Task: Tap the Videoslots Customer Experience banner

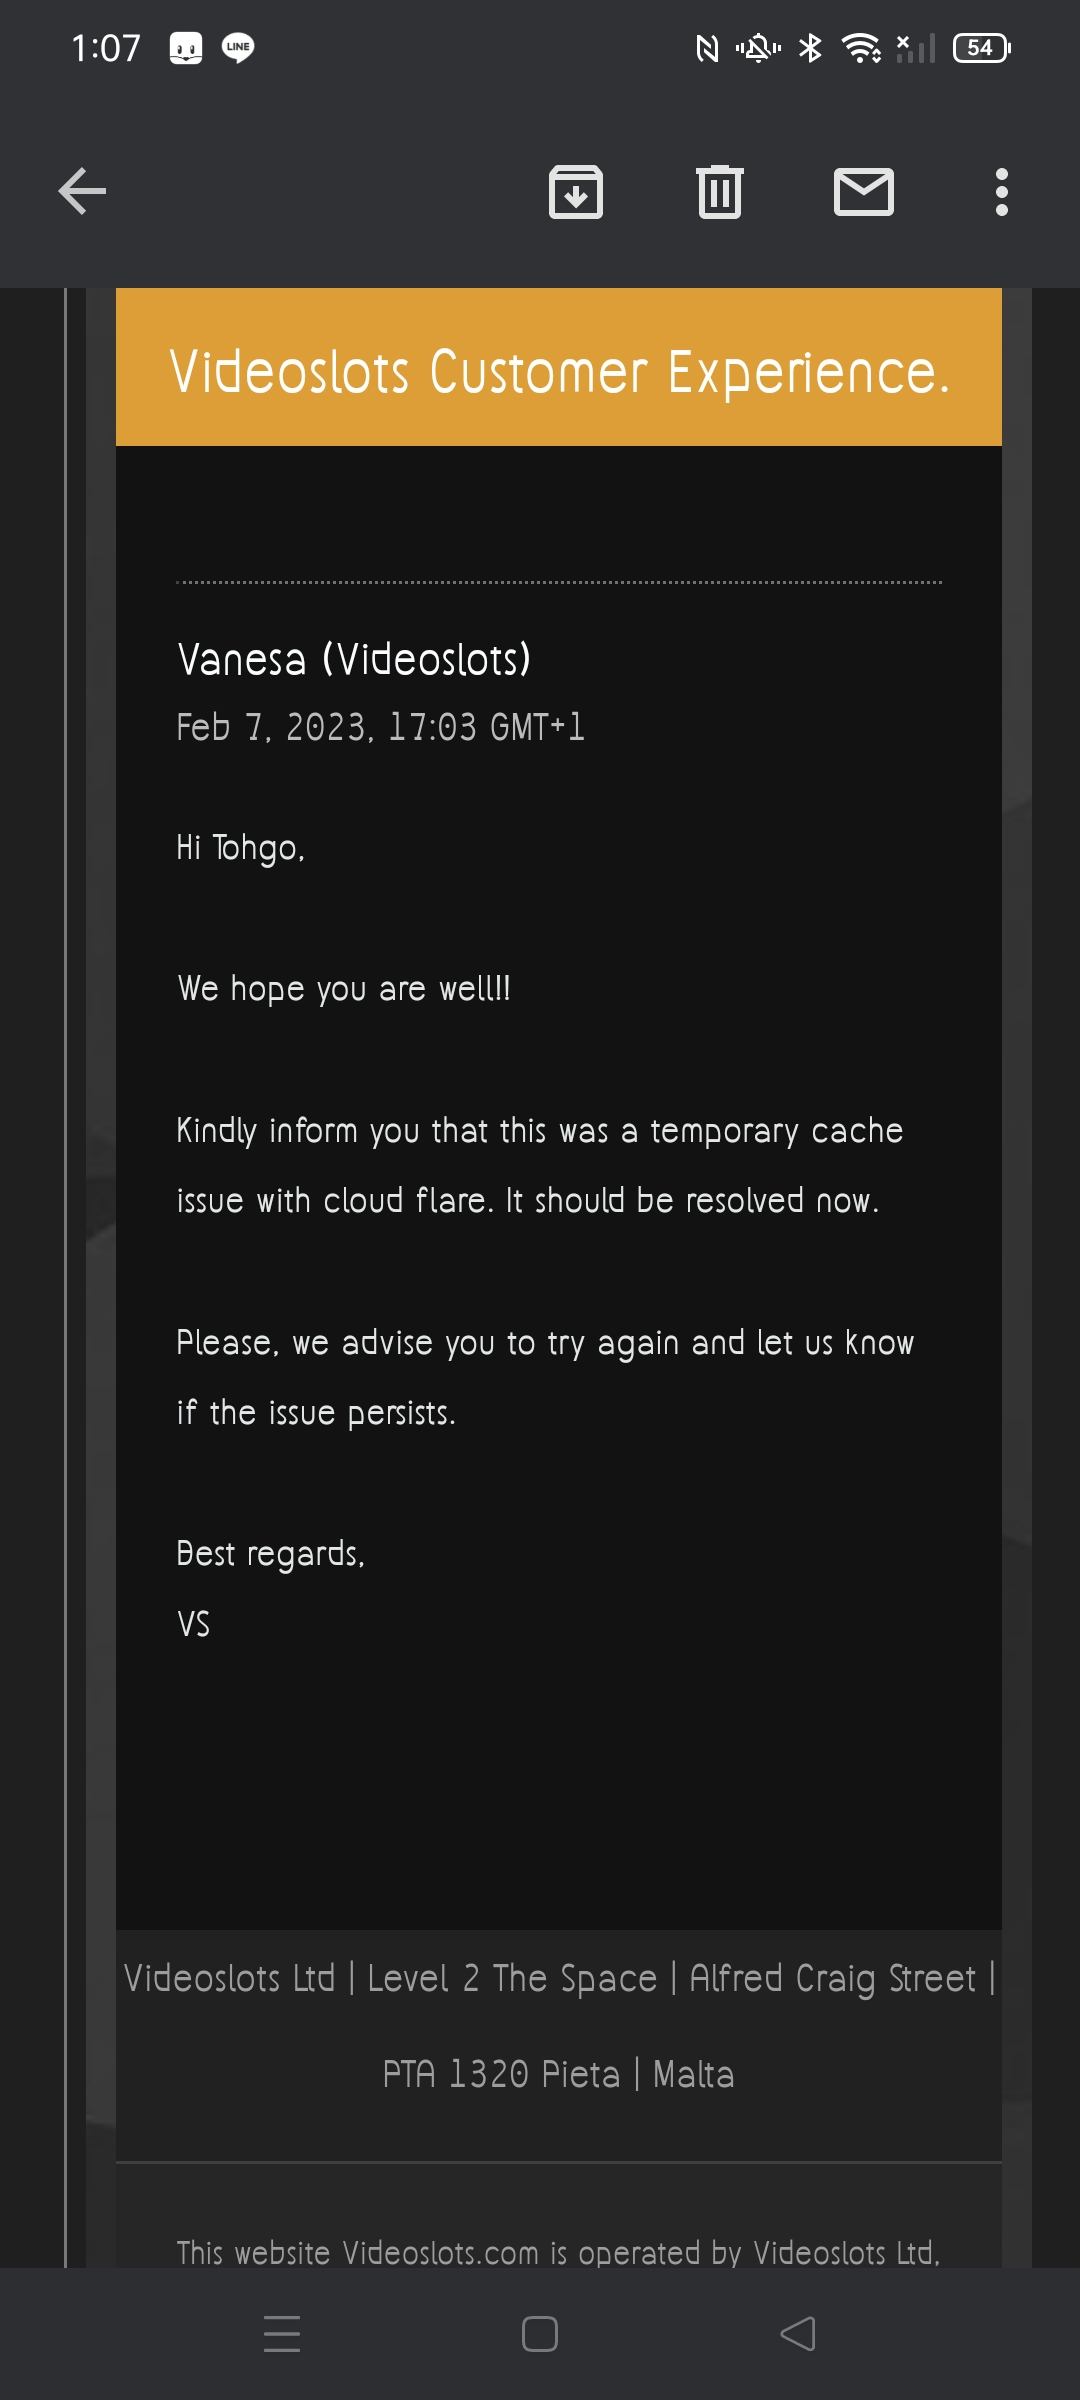Action: [x=559, y=370]
